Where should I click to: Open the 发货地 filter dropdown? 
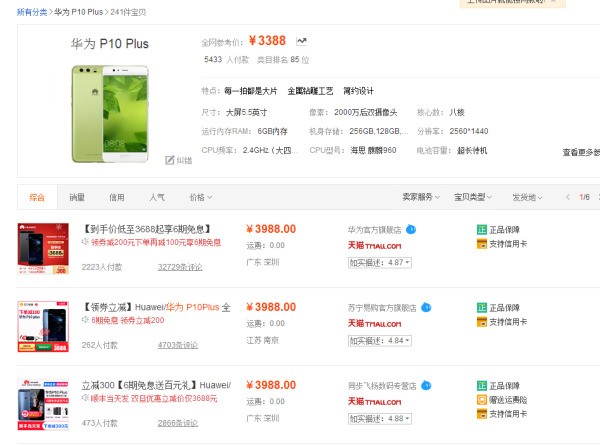coord(527,197)
